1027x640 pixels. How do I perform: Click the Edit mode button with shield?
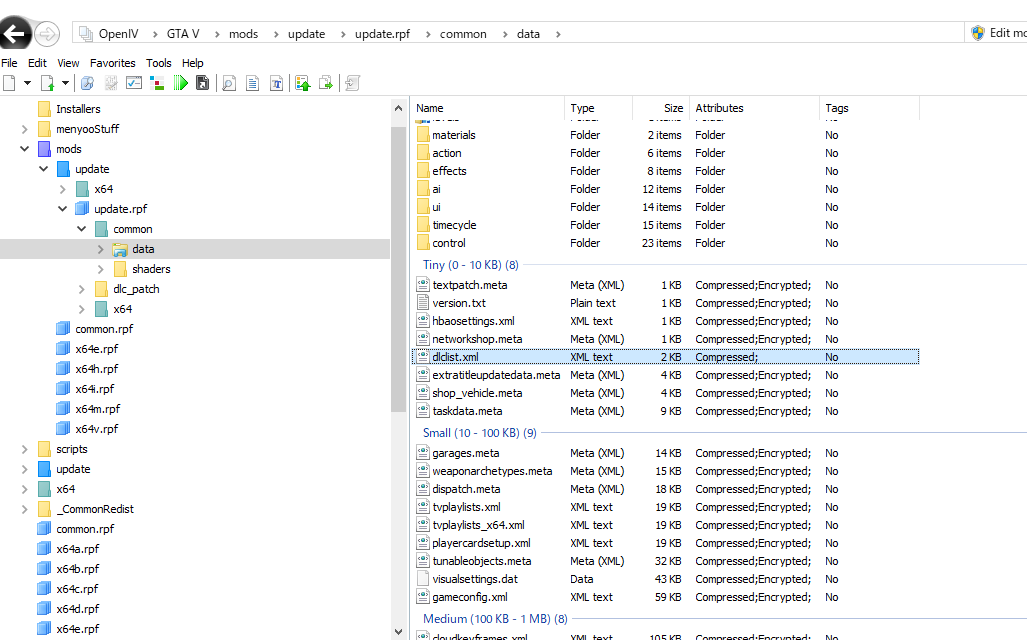click(998, 33)
